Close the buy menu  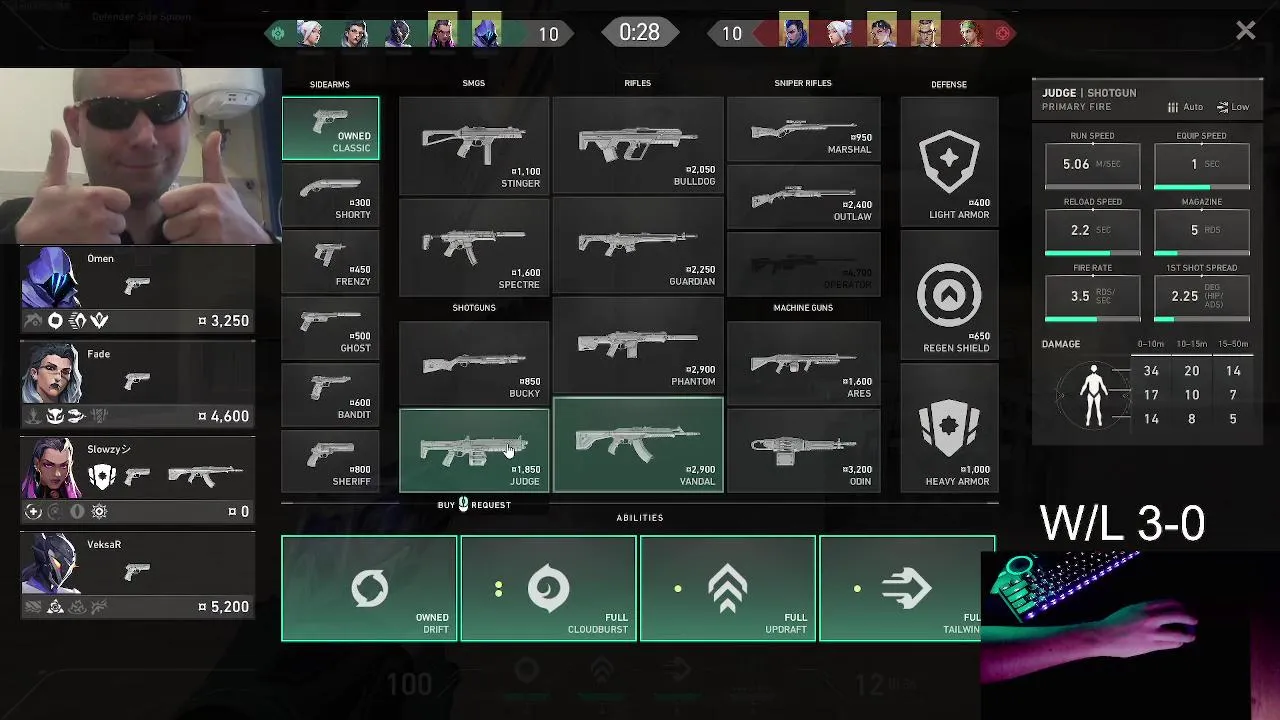coord(1245,31)
